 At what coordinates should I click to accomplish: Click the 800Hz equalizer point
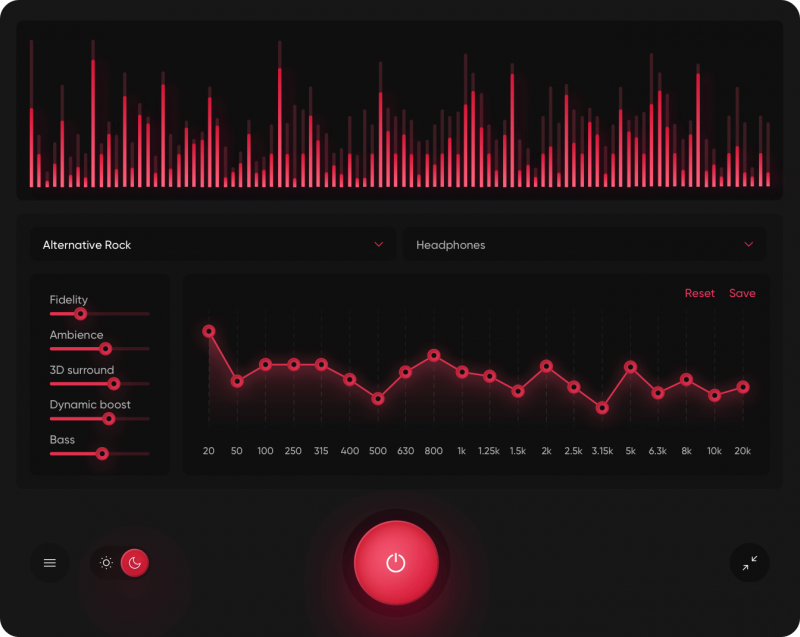click(x=433, y=355)
